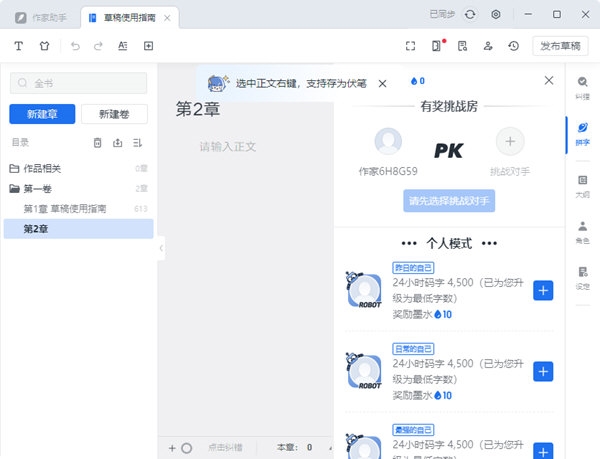Select the 拼字 sidebar tool

tap(582, 133)
